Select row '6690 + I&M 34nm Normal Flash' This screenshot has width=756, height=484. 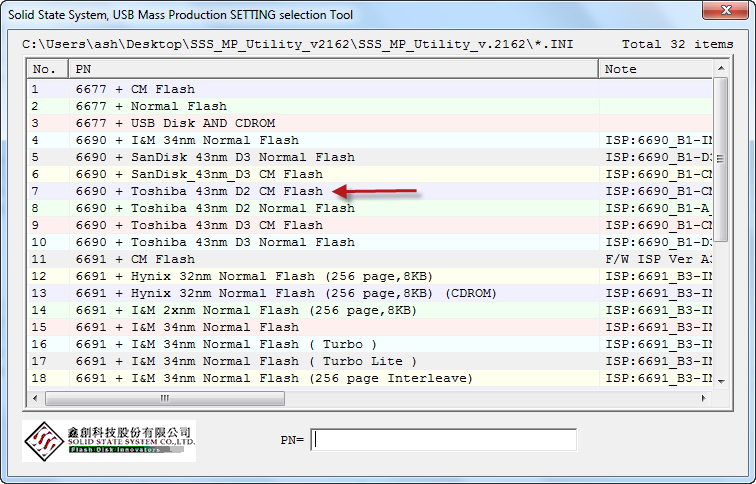click(370, 140)
